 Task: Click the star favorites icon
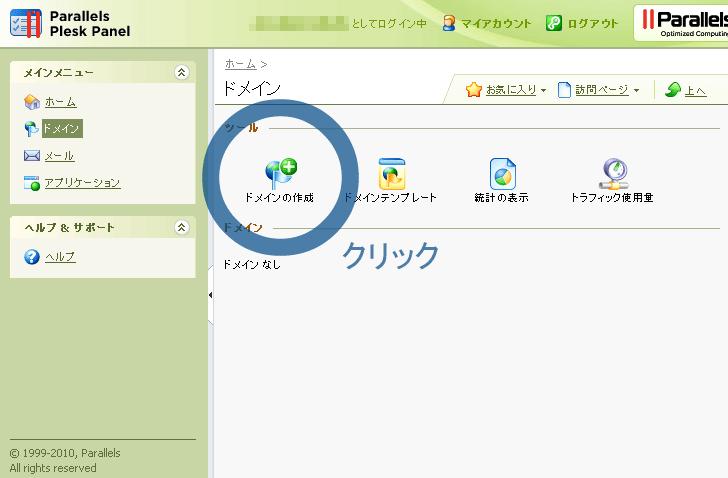pyautogui.click(x=474, y=90)
